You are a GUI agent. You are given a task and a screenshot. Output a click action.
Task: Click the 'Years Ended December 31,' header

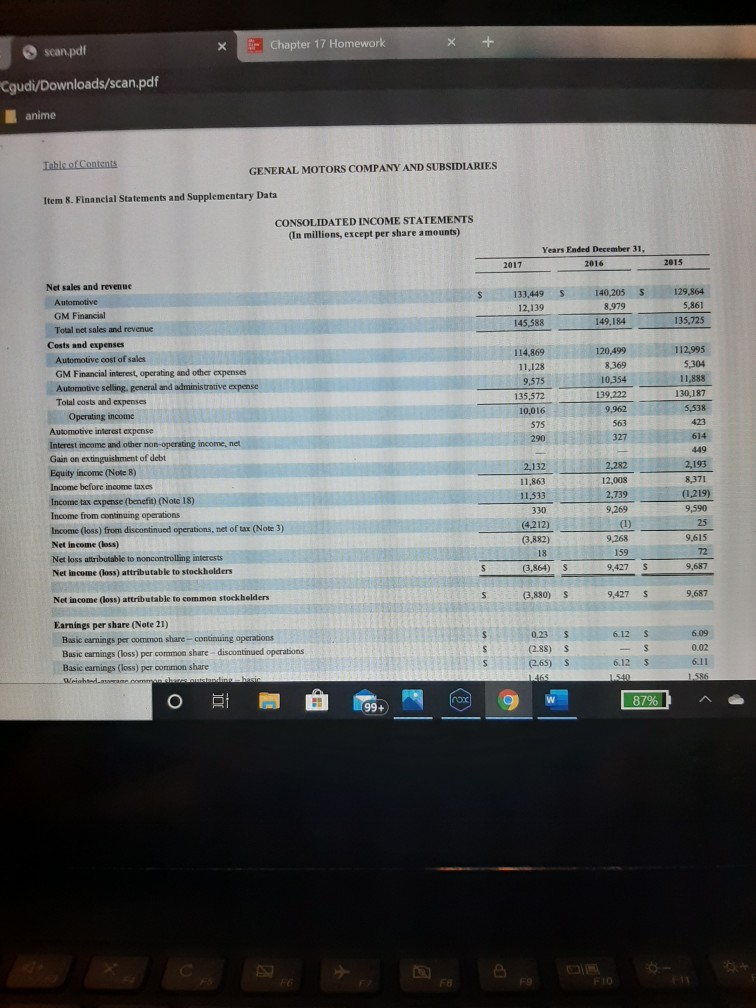(593, 249)
